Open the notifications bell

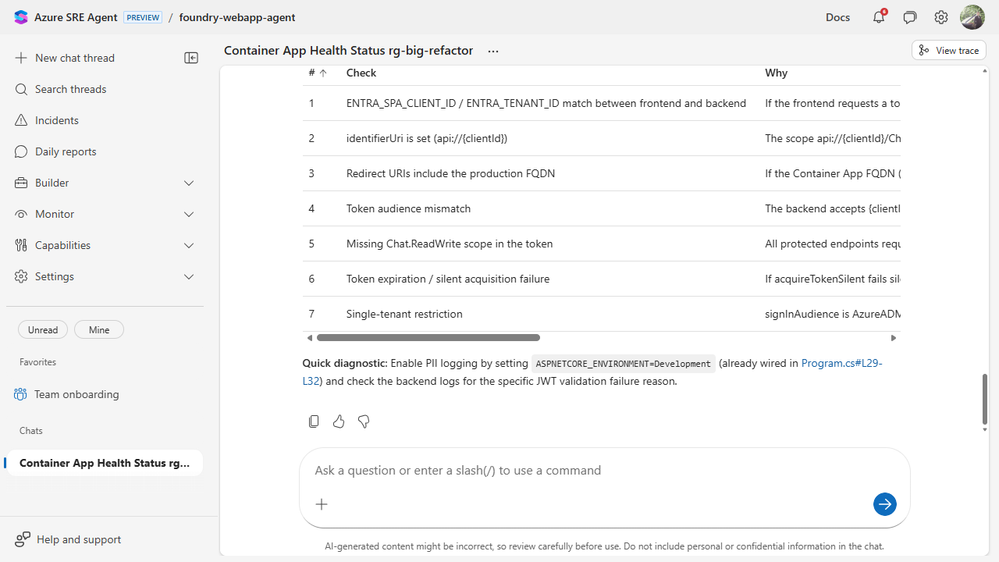click(879, 17)
